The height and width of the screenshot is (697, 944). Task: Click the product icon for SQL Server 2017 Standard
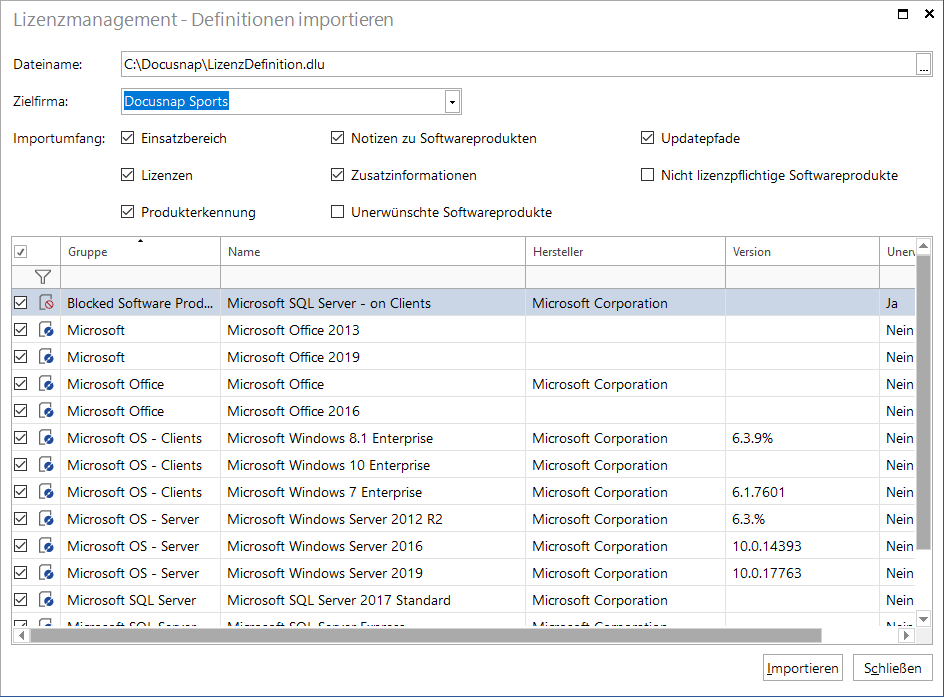[x=46, y=599]
